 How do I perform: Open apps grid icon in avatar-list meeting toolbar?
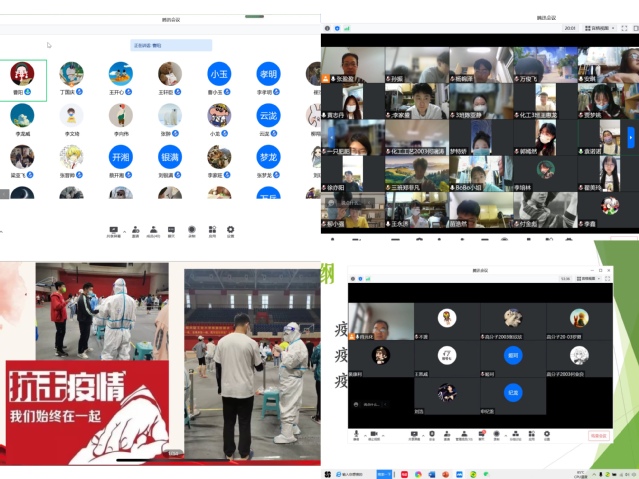[x=211, y=230]
